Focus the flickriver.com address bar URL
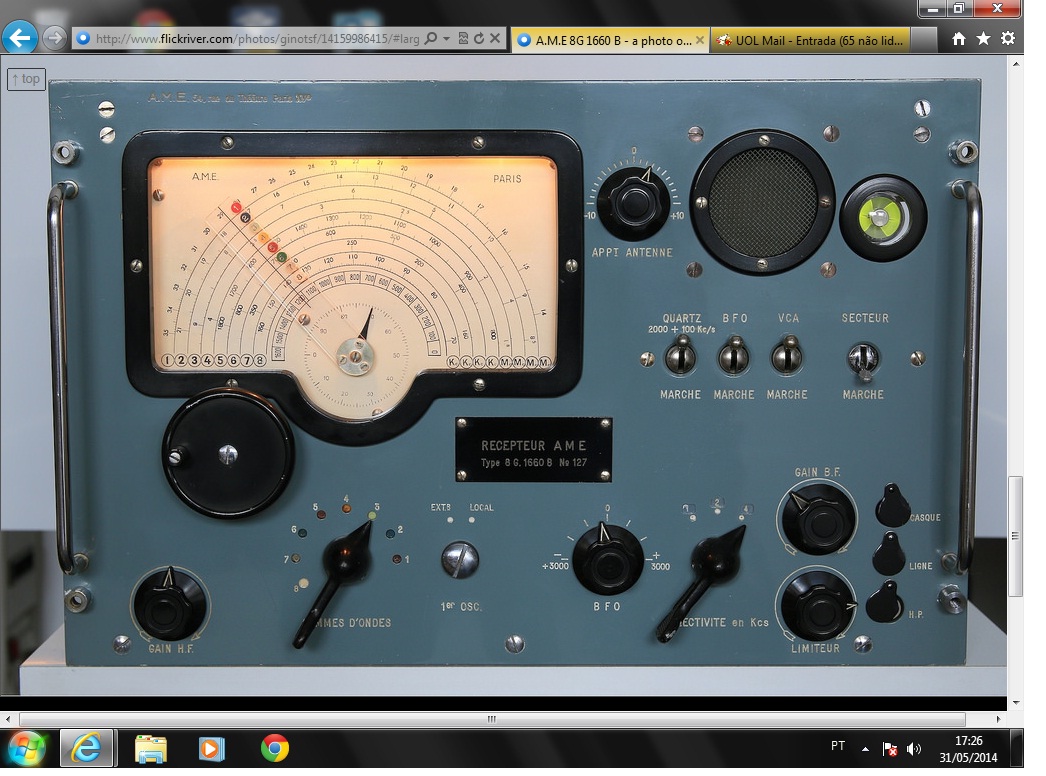The height and width of the screenshot is (776, 1046). pyautogui.click(x=257, y=39)
